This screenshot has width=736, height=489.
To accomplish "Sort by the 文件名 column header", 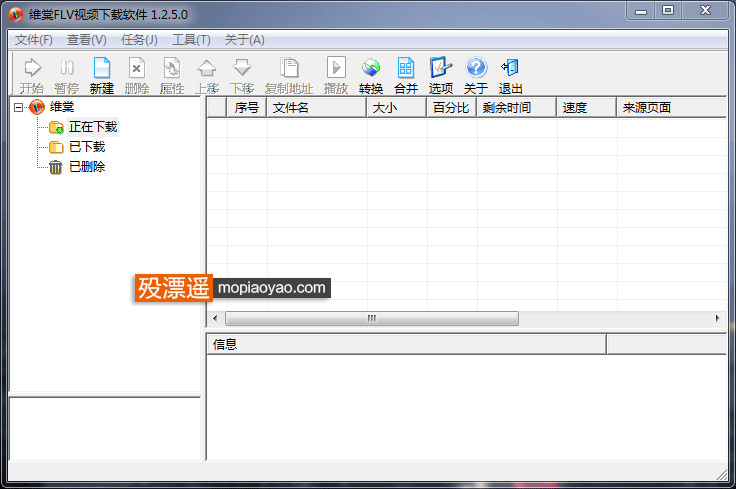I will coord(317,107).
